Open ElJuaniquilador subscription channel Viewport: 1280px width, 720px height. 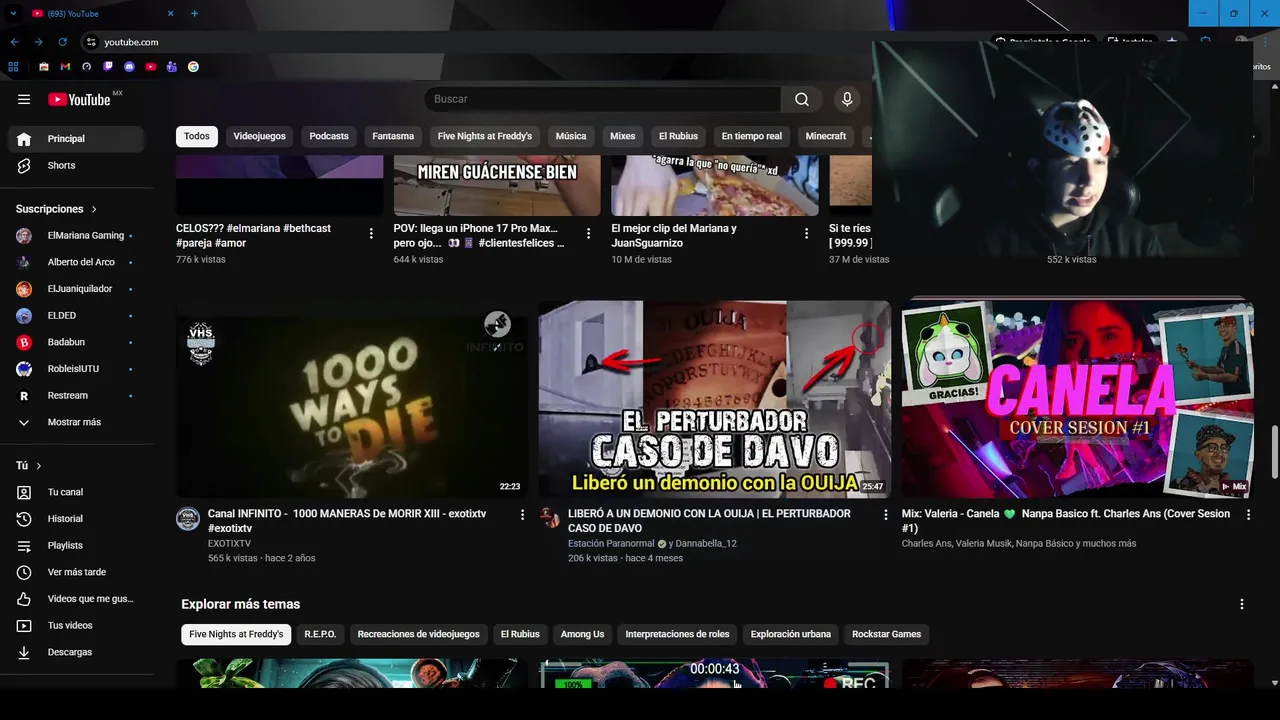point(76,289)
